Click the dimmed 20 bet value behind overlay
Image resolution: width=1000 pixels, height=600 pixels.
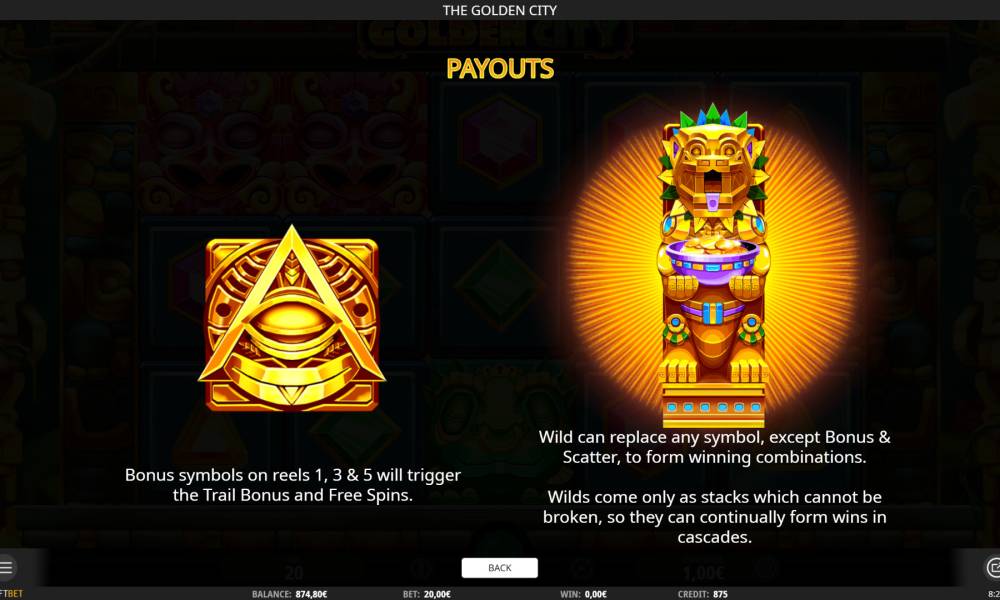[293, 572]
